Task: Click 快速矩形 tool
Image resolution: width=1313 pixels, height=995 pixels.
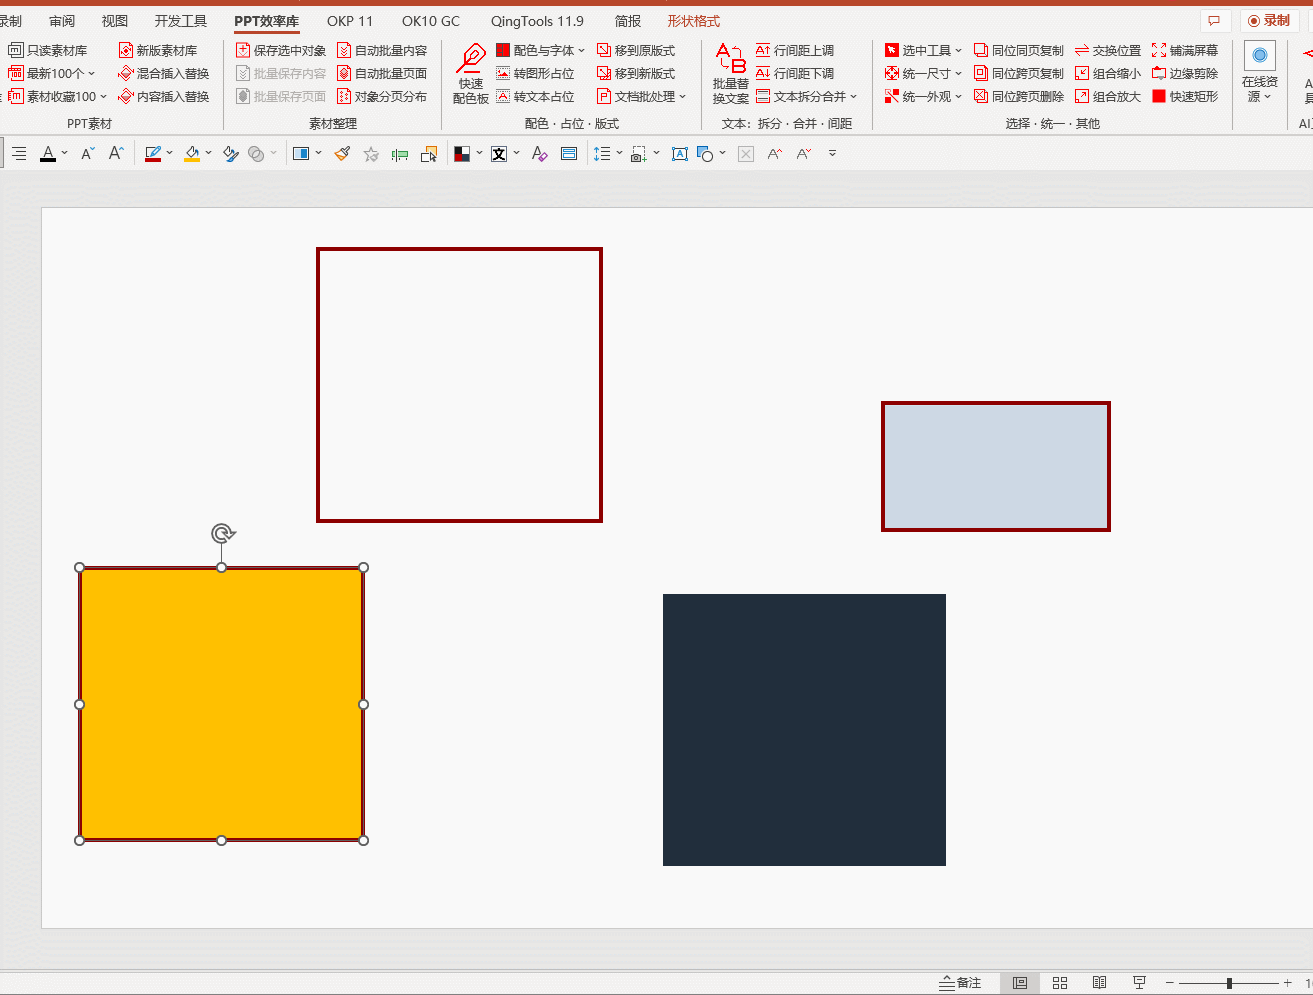Action: [x=1185, y=96]
